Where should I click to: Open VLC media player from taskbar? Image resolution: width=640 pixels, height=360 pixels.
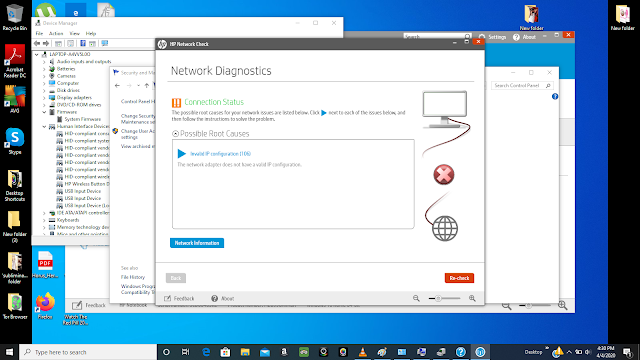pos(362,352)
